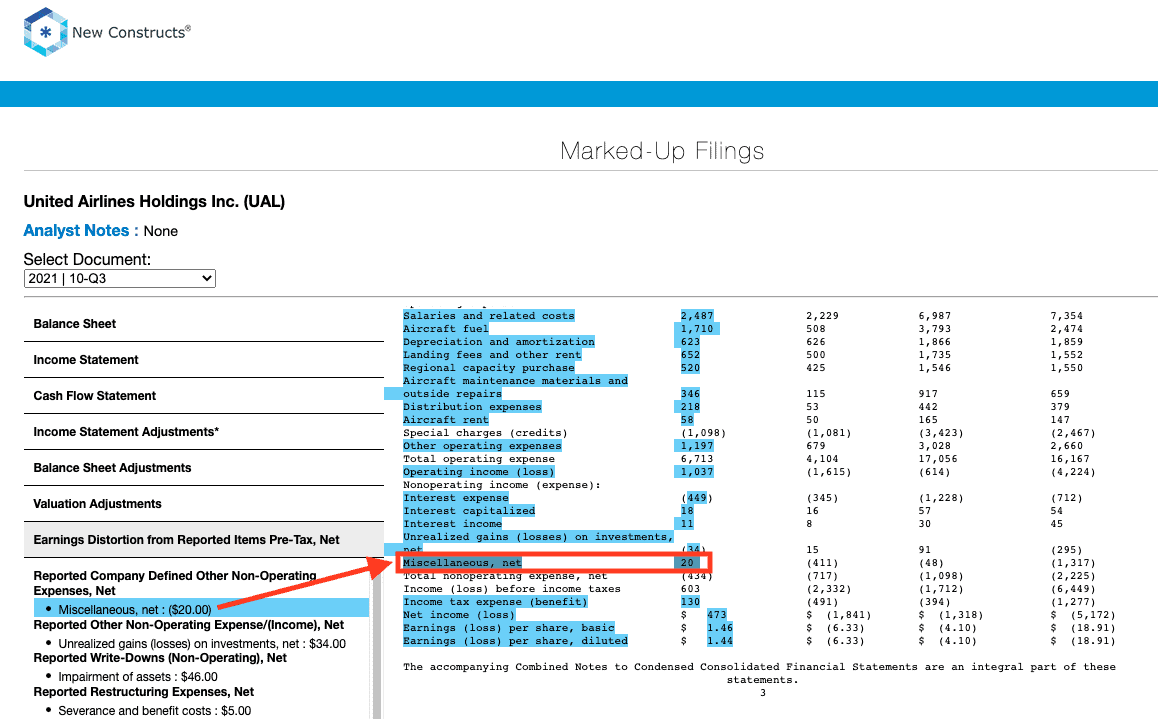
Task: Click the Regional capacity purchase label
Action: 489,368
